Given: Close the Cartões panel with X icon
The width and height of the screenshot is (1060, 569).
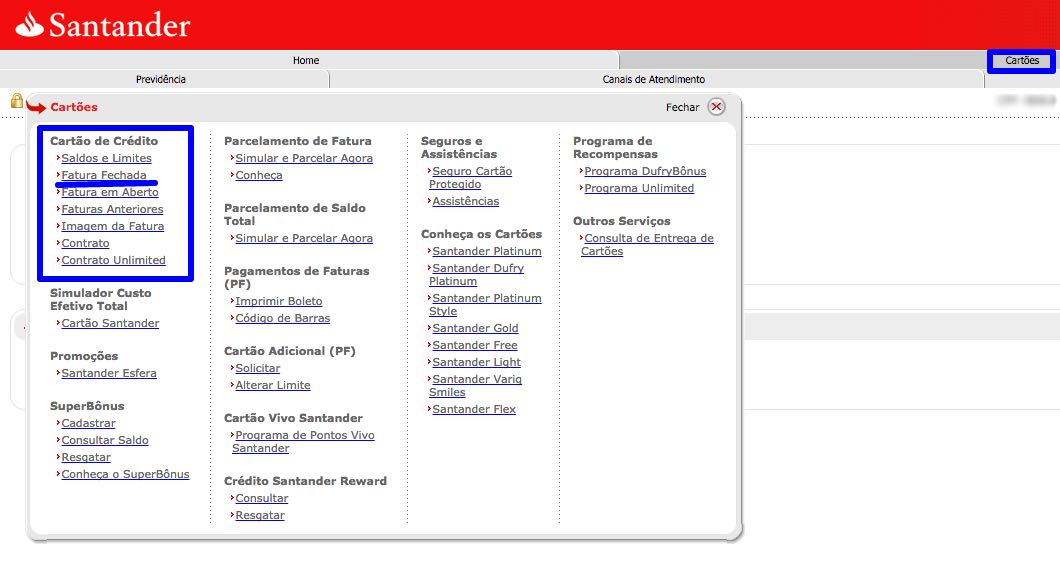Looking at the screenshot, I should tap(717, 107).
